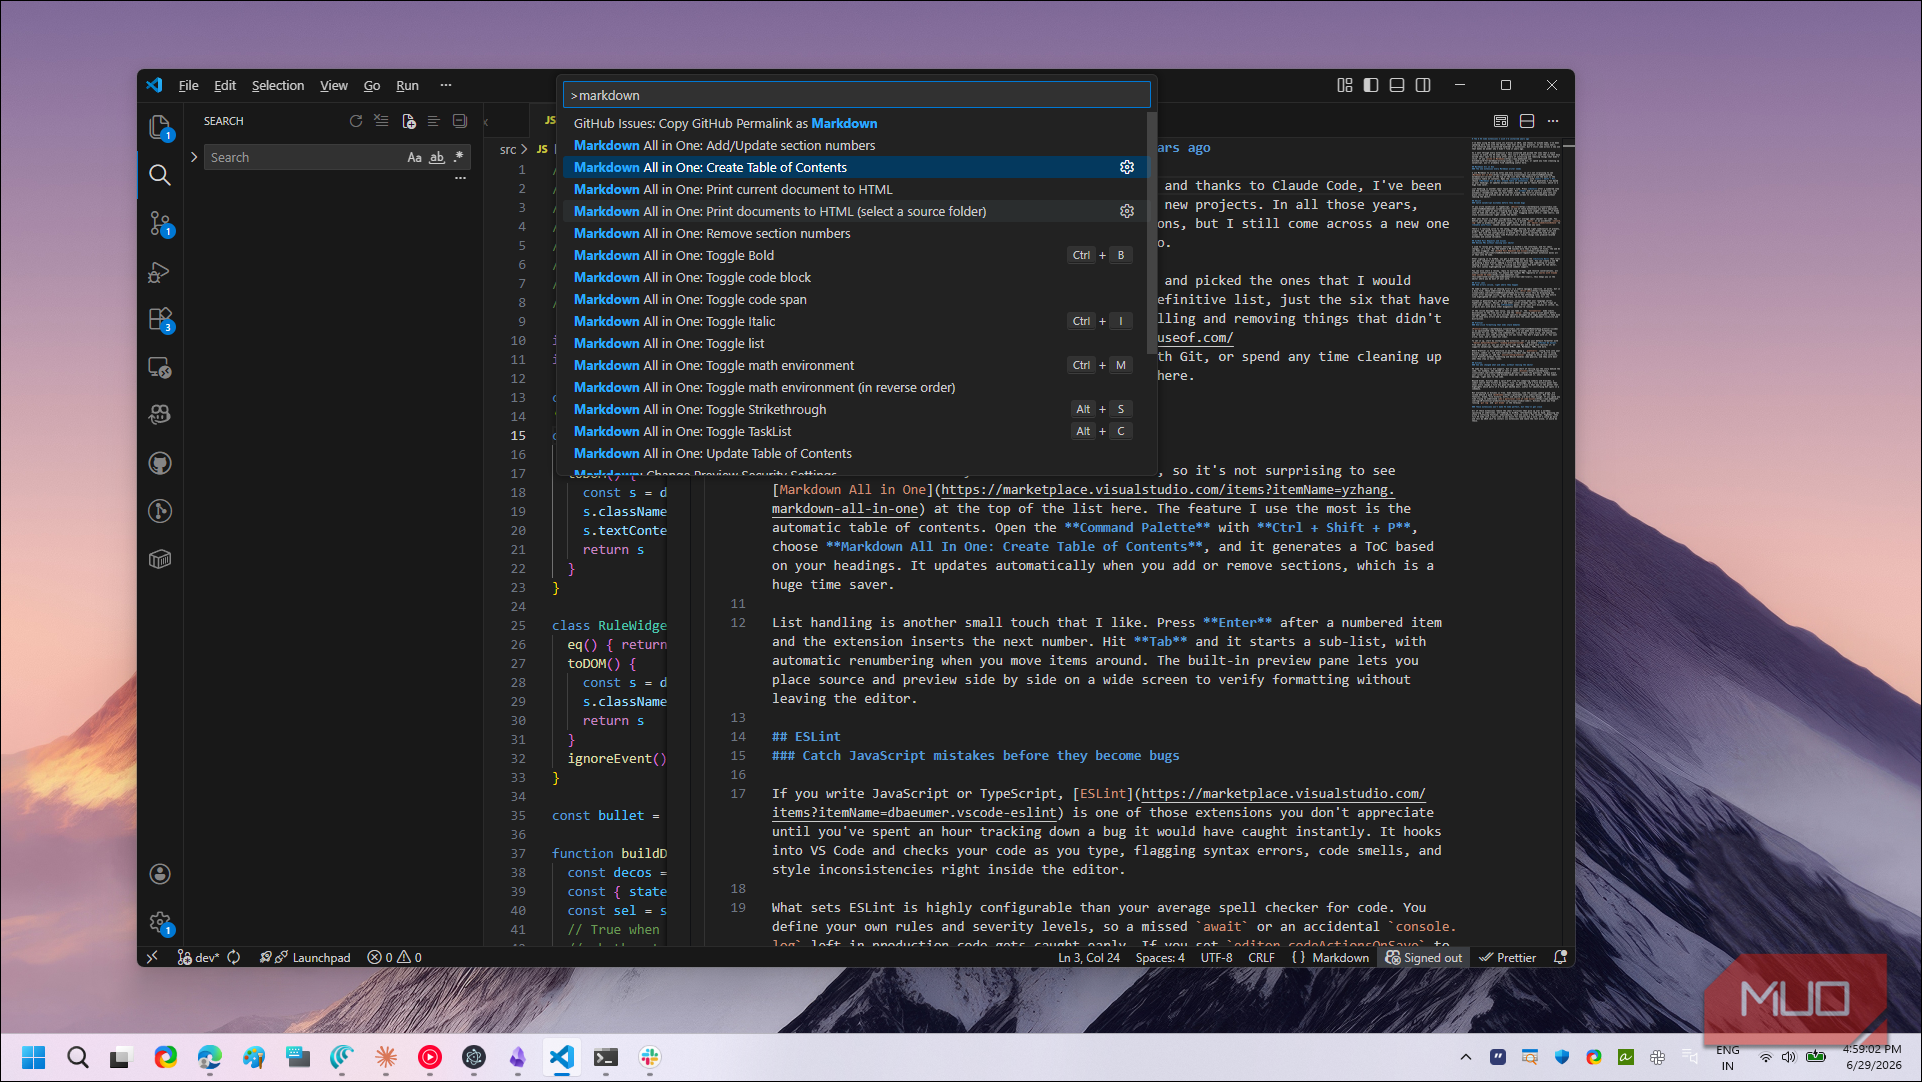Screen dimensions: 1922x1082
Task: Open the Accounts menu in the activity bar
Action: pyautogui.click(x=160, y=874)
